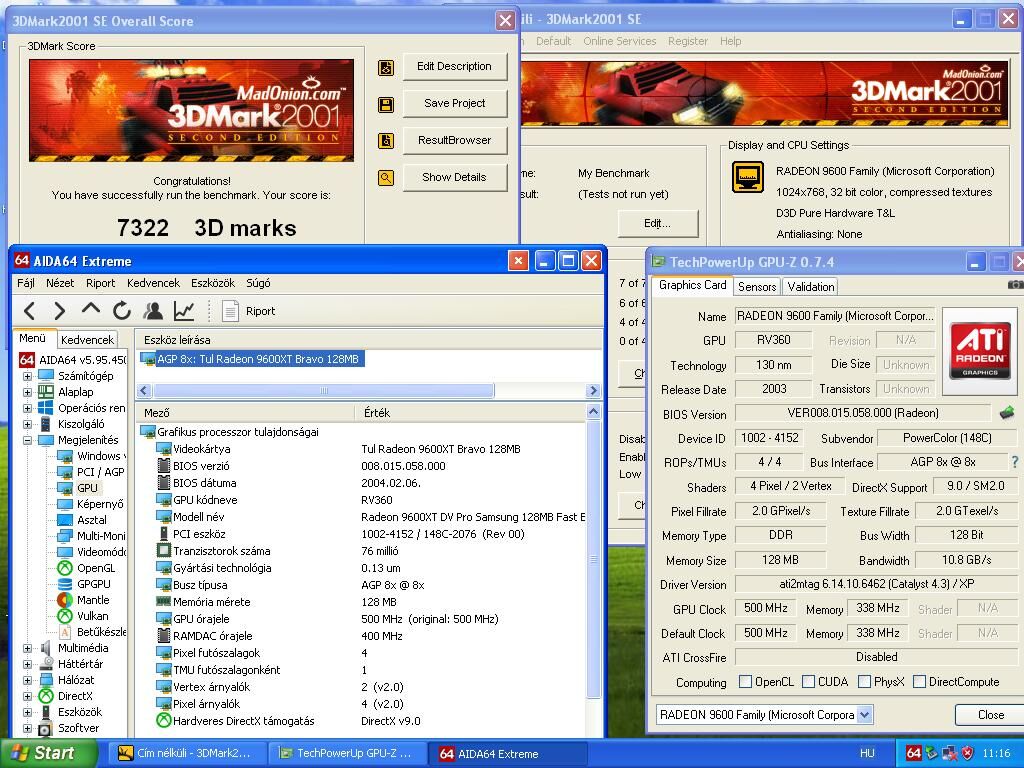Open the Nézet menu
This screenshot has height=768, width=1024.
(60, 283)
